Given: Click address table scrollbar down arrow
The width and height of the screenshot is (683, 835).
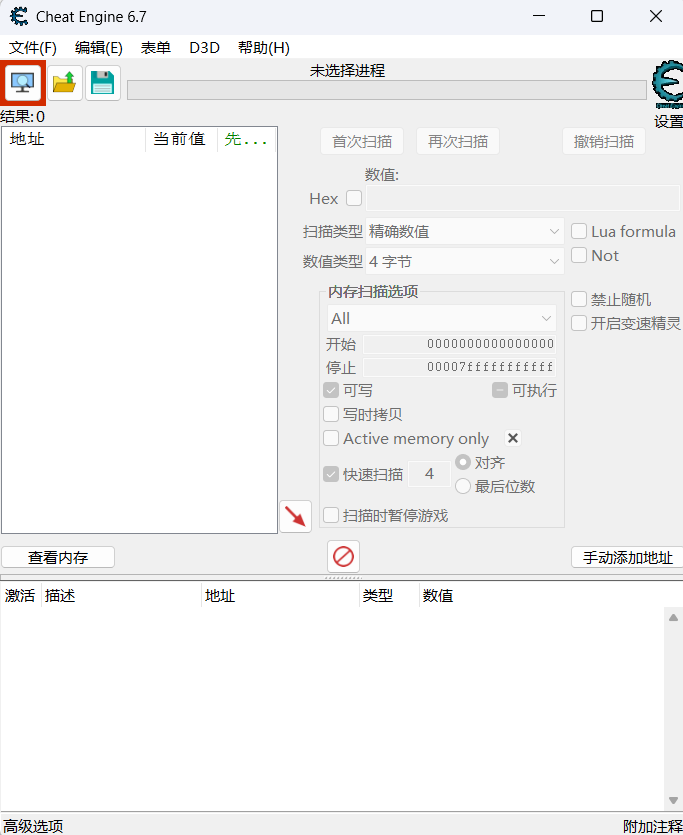Looking at the screenshot, I should click(673, 800).
